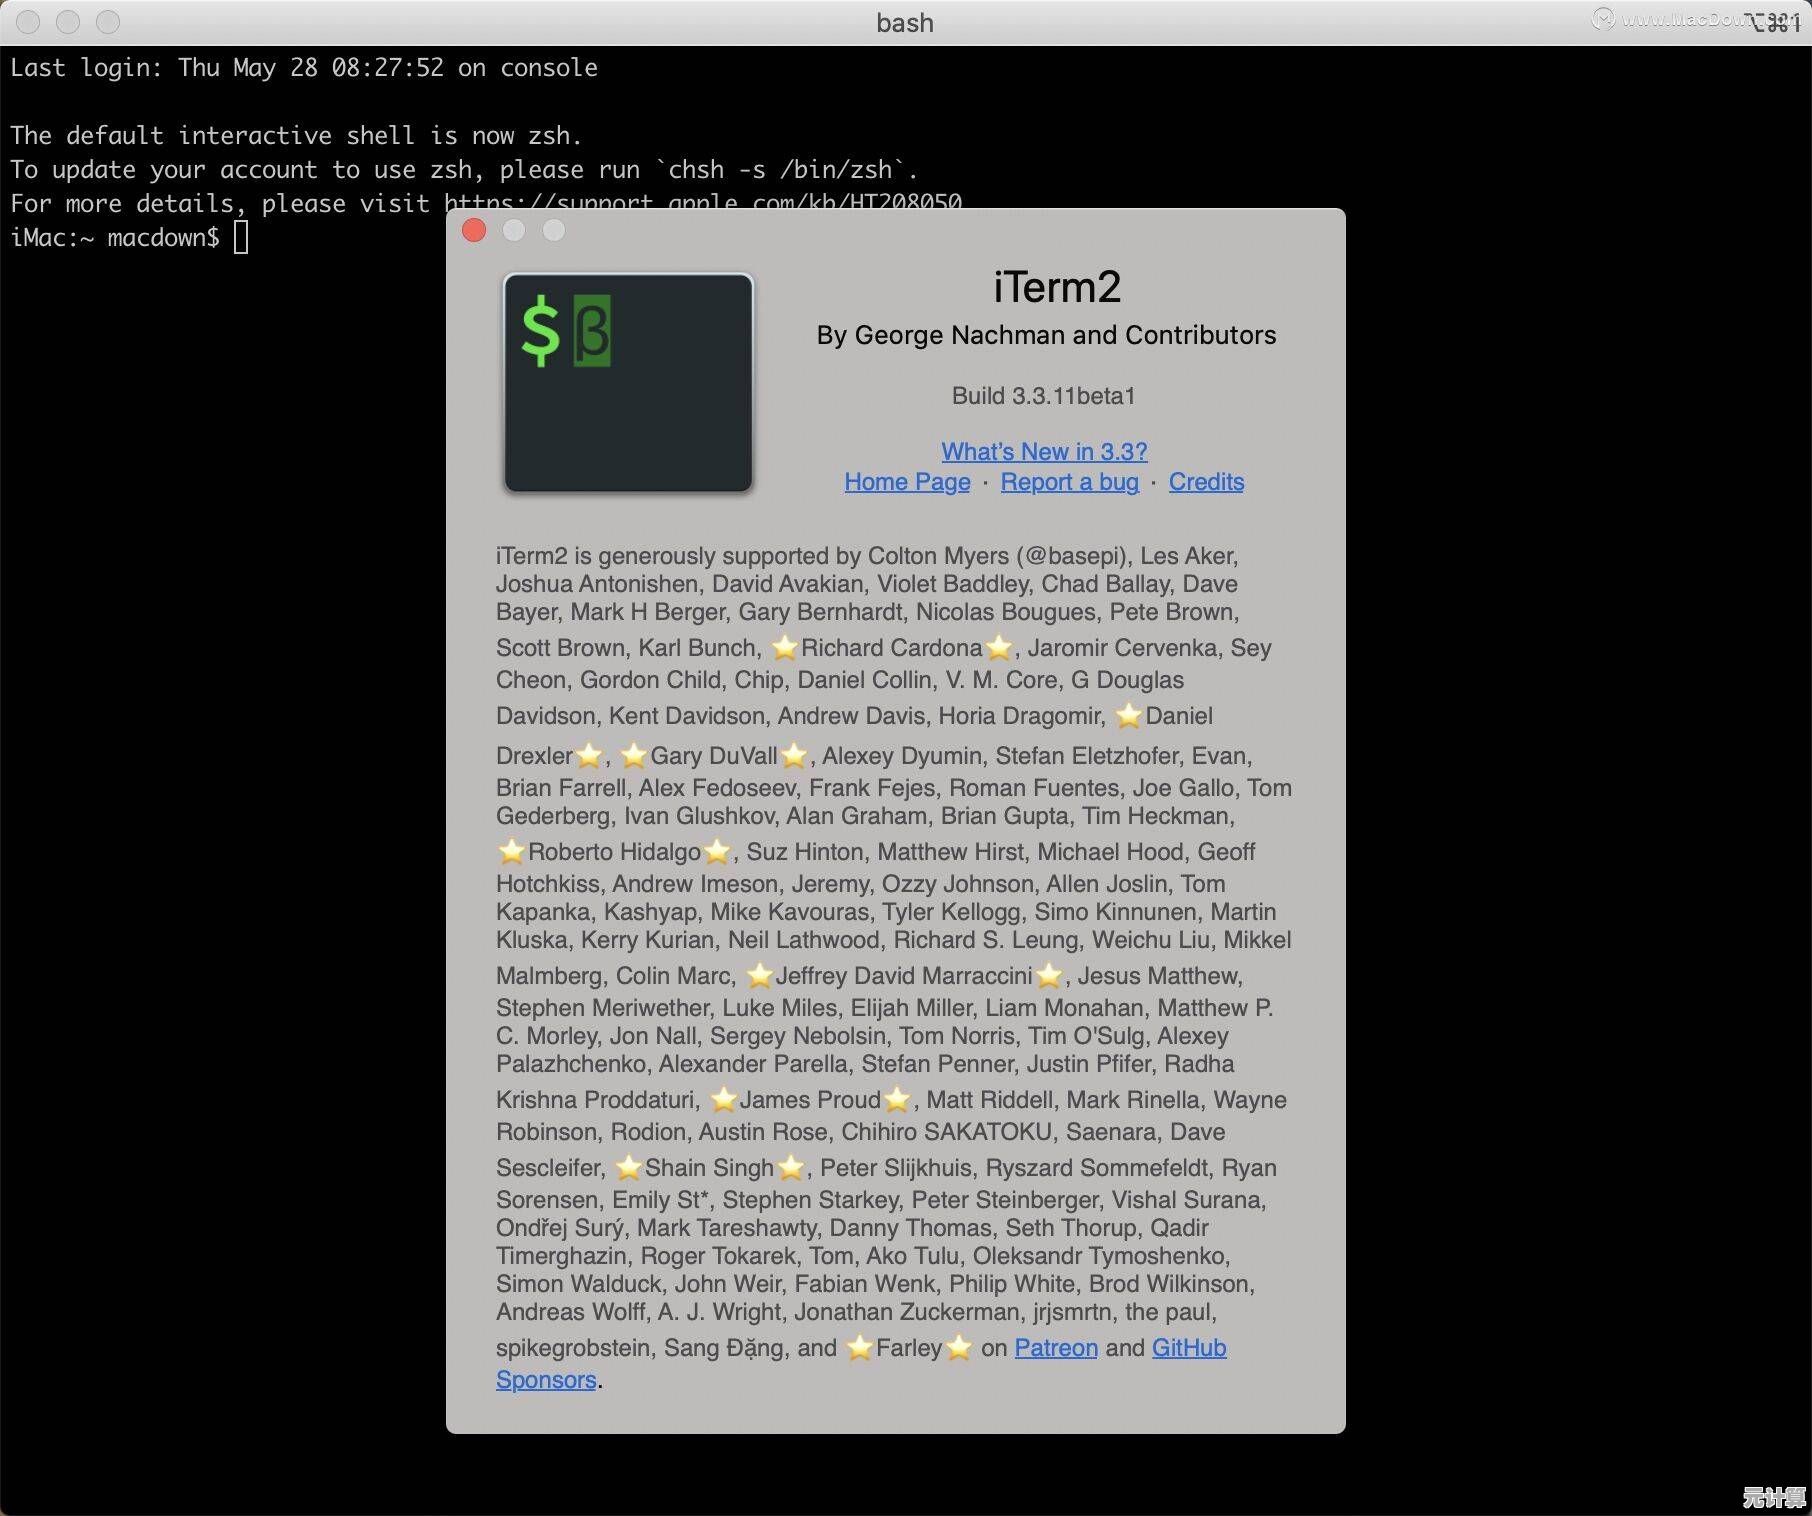
Task: Click the star before Shain Singh
Action: [x=628, y=1168]
